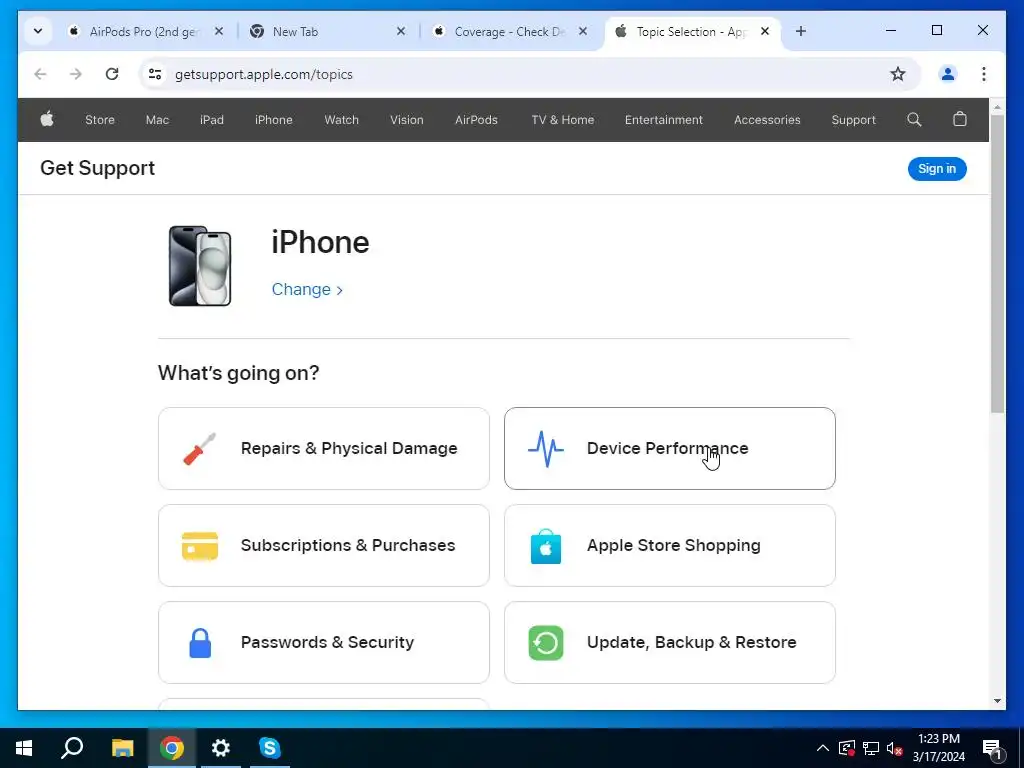Screen dimensions: 1024x768
Task: Open Support in Apple navigation
Action: point(854,120)
